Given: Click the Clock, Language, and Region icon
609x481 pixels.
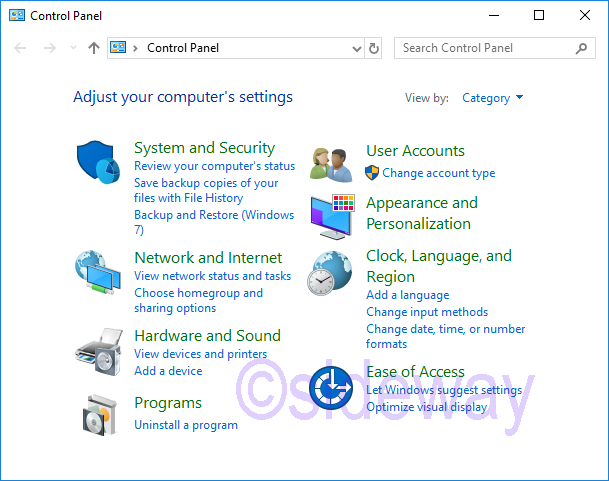Looking at the screenshot, I should point(331,272).
